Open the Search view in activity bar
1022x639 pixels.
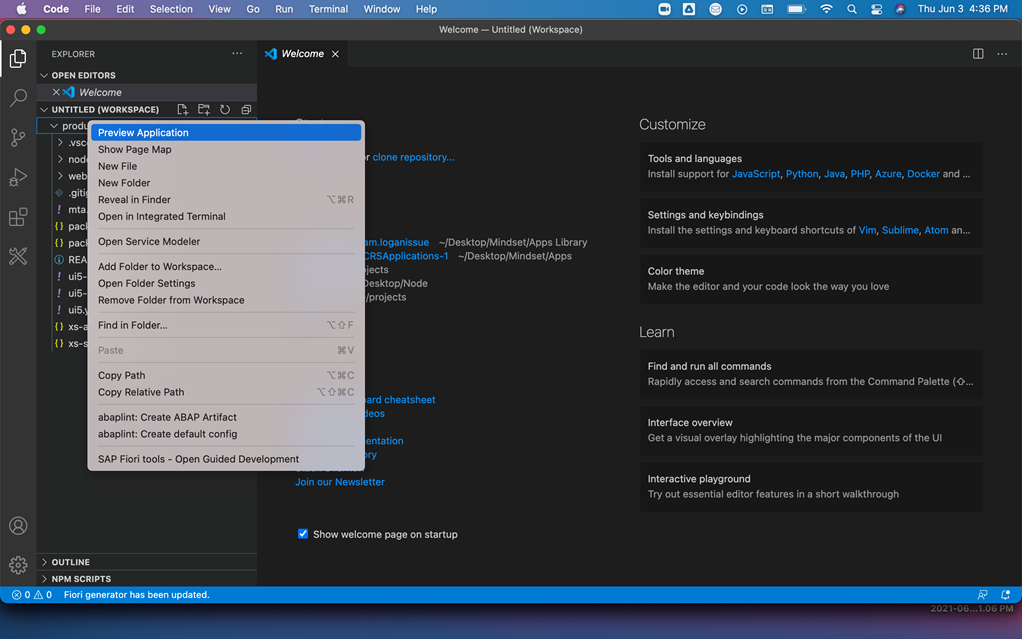[18, 98]
